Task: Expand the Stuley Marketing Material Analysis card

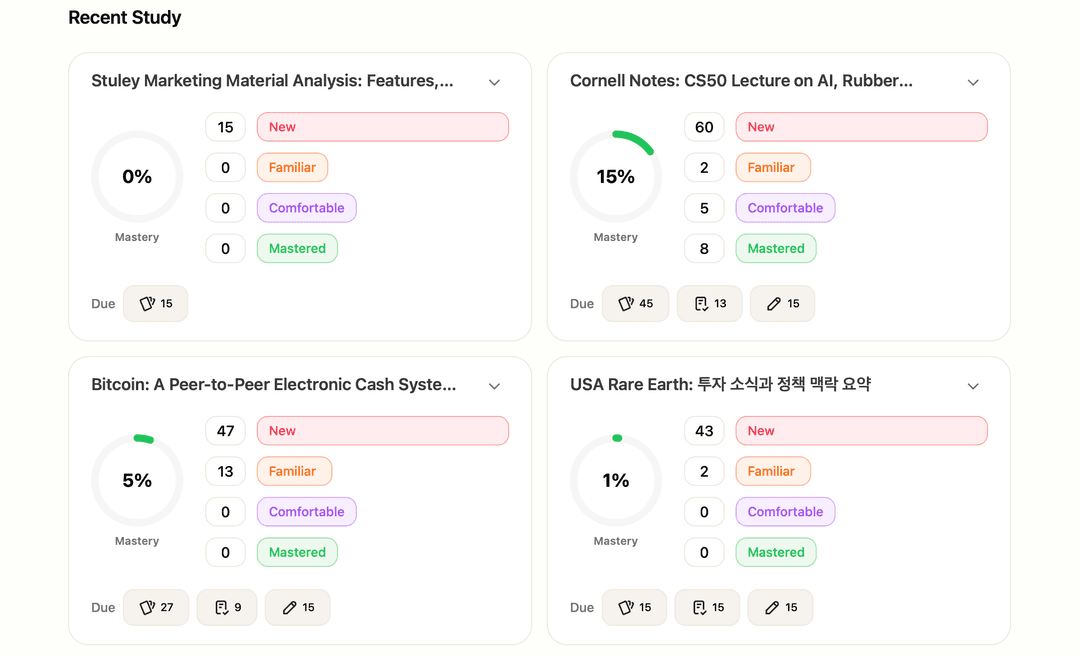Action: (494, 82)
